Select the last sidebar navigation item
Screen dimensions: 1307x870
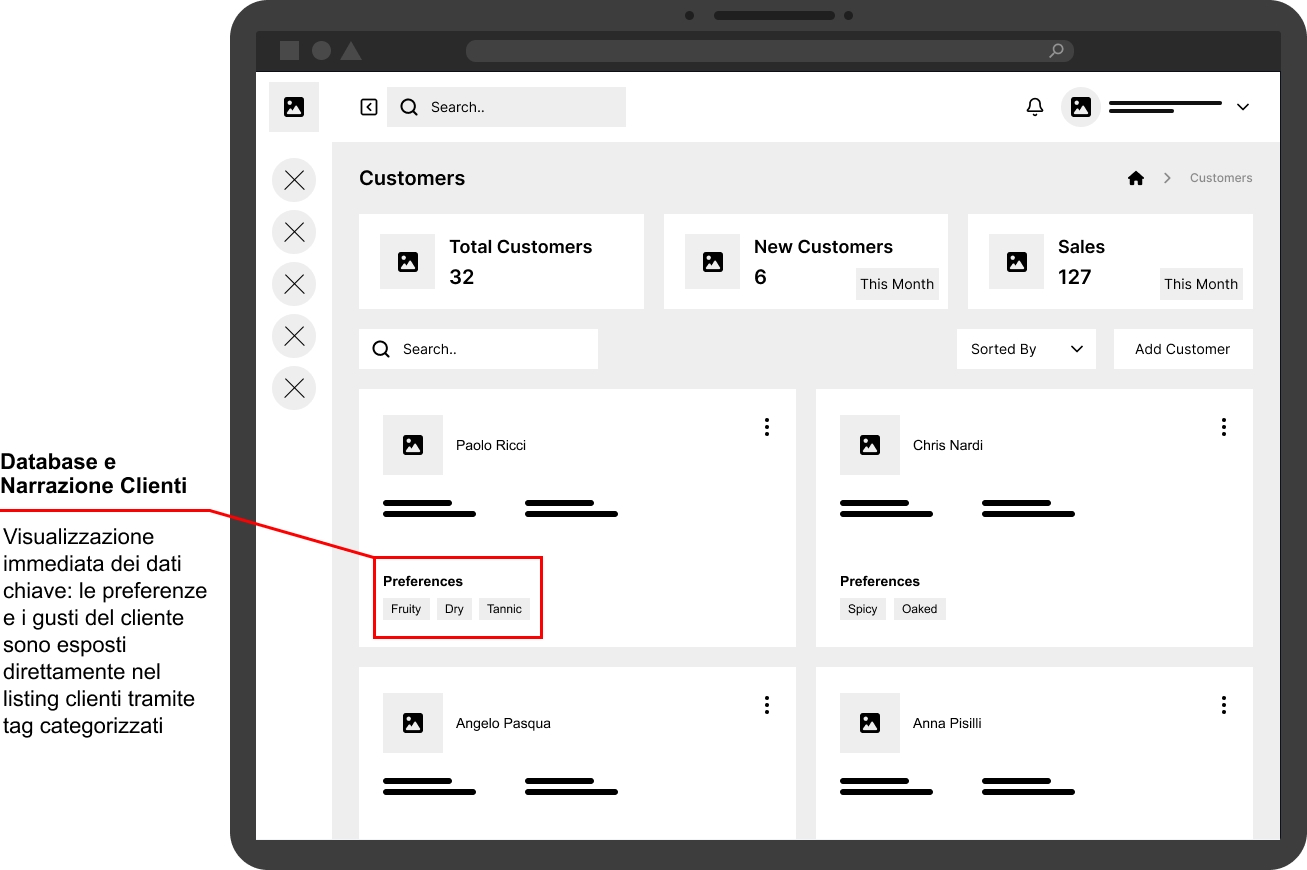click(294, 388)
